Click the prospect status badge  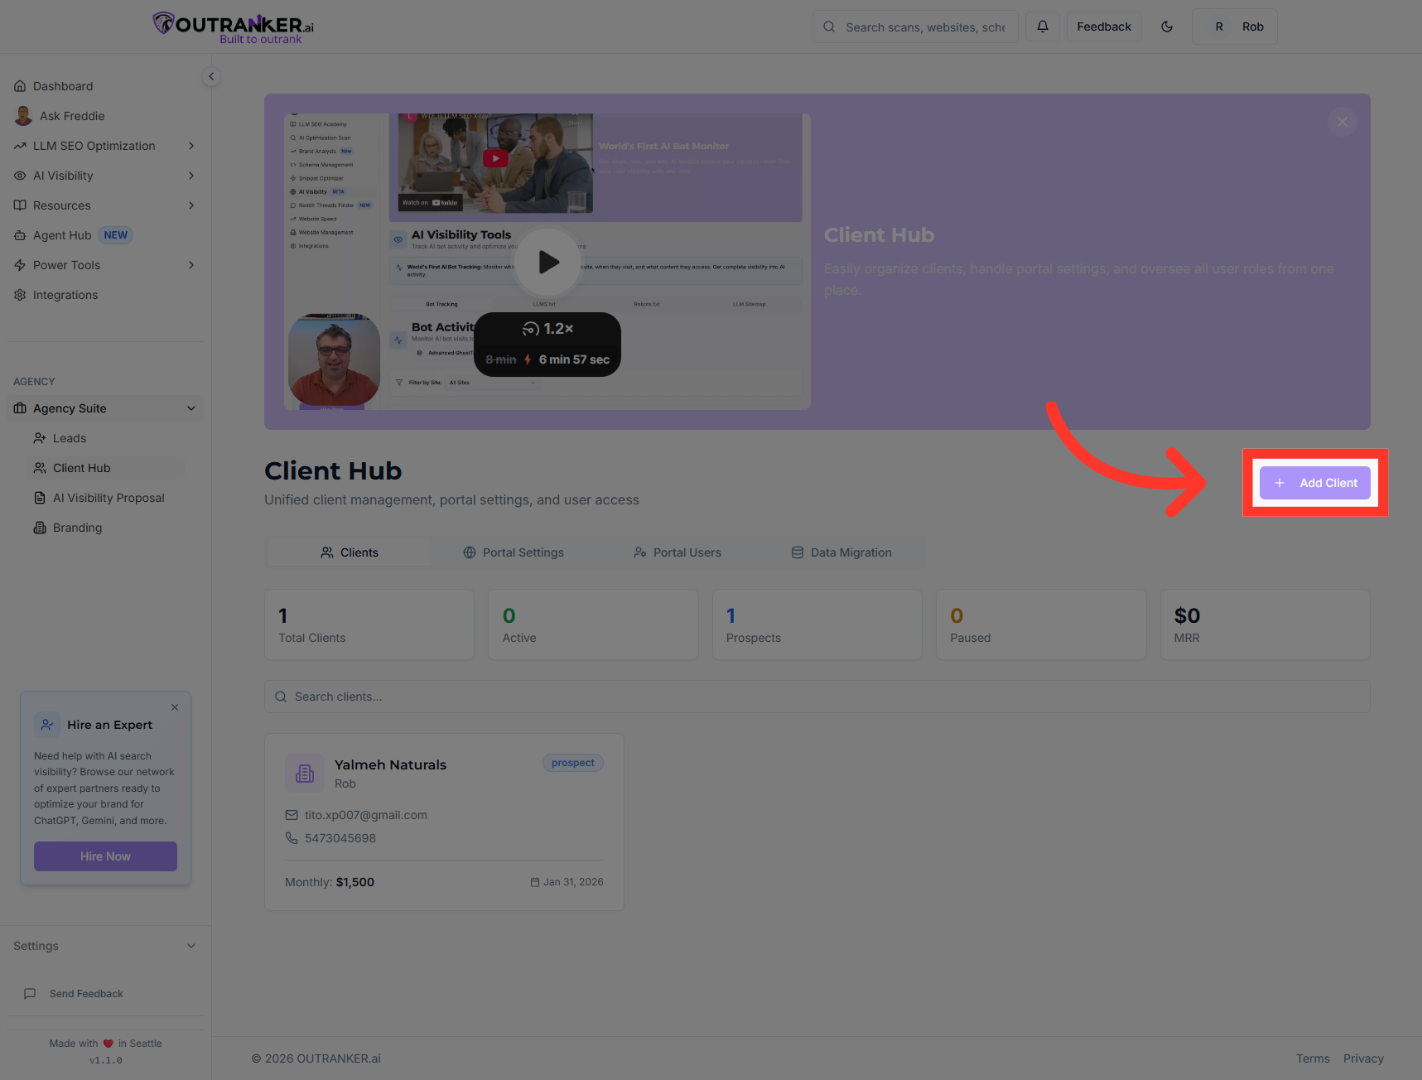pos(573,763)
